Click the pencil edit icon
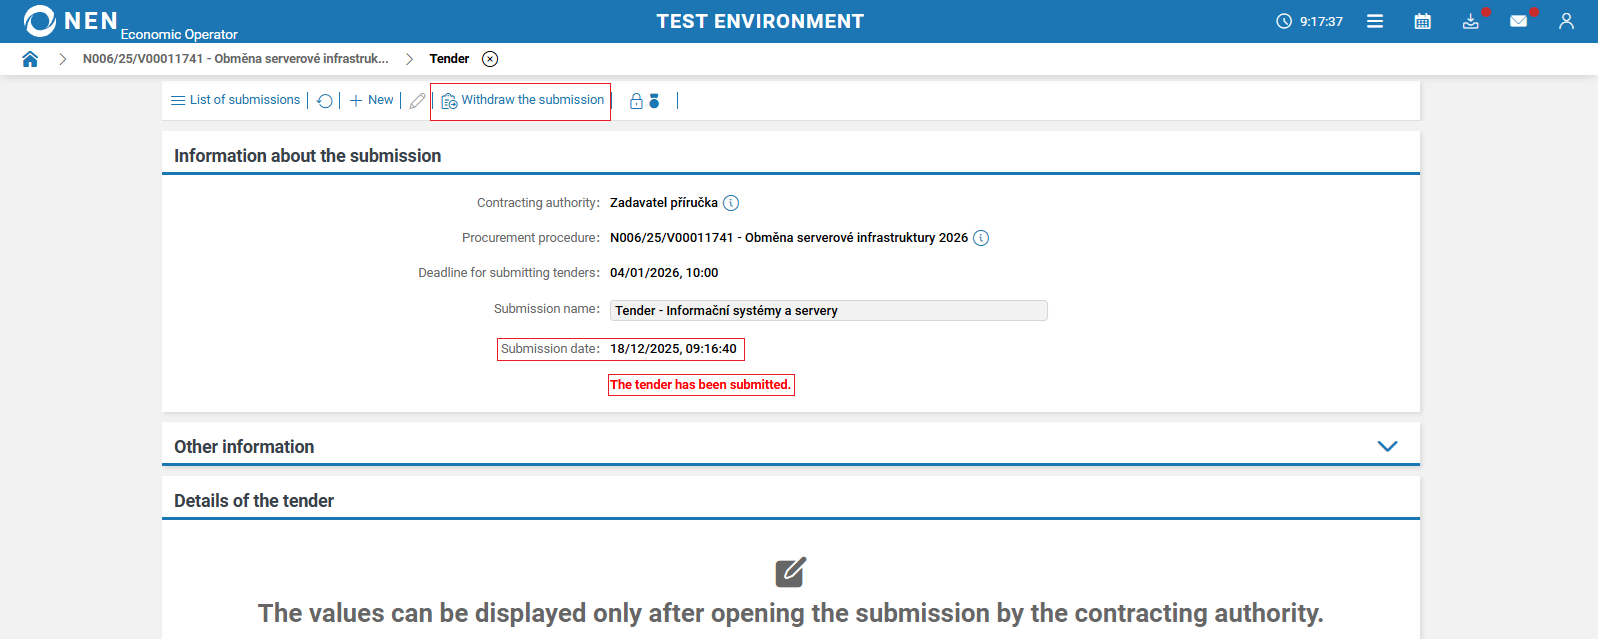The width and height of the screenshot is (1598, 639). (x=418, y=101)
